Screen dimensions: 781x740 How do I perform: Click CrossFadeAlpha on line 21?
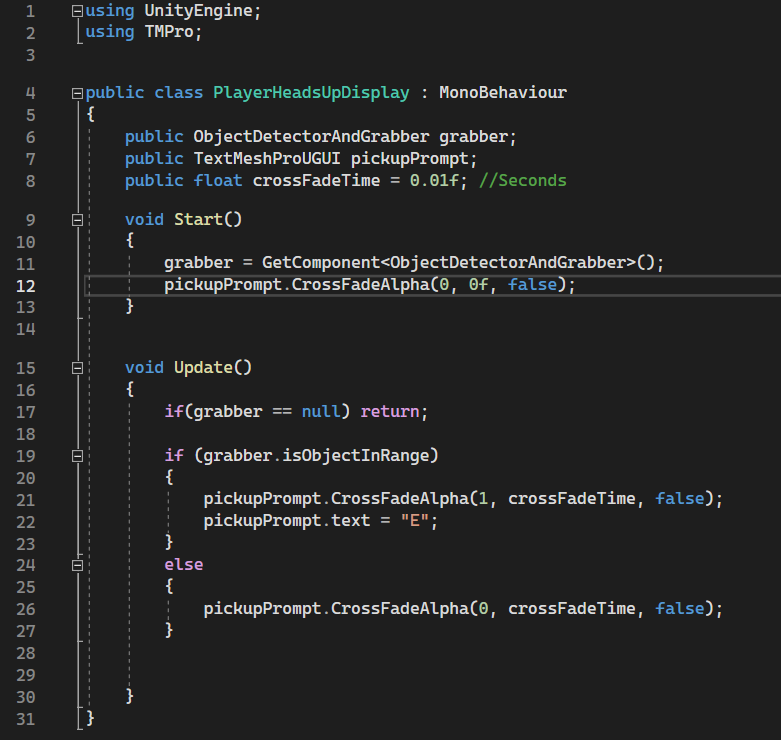tap(400, 498)
